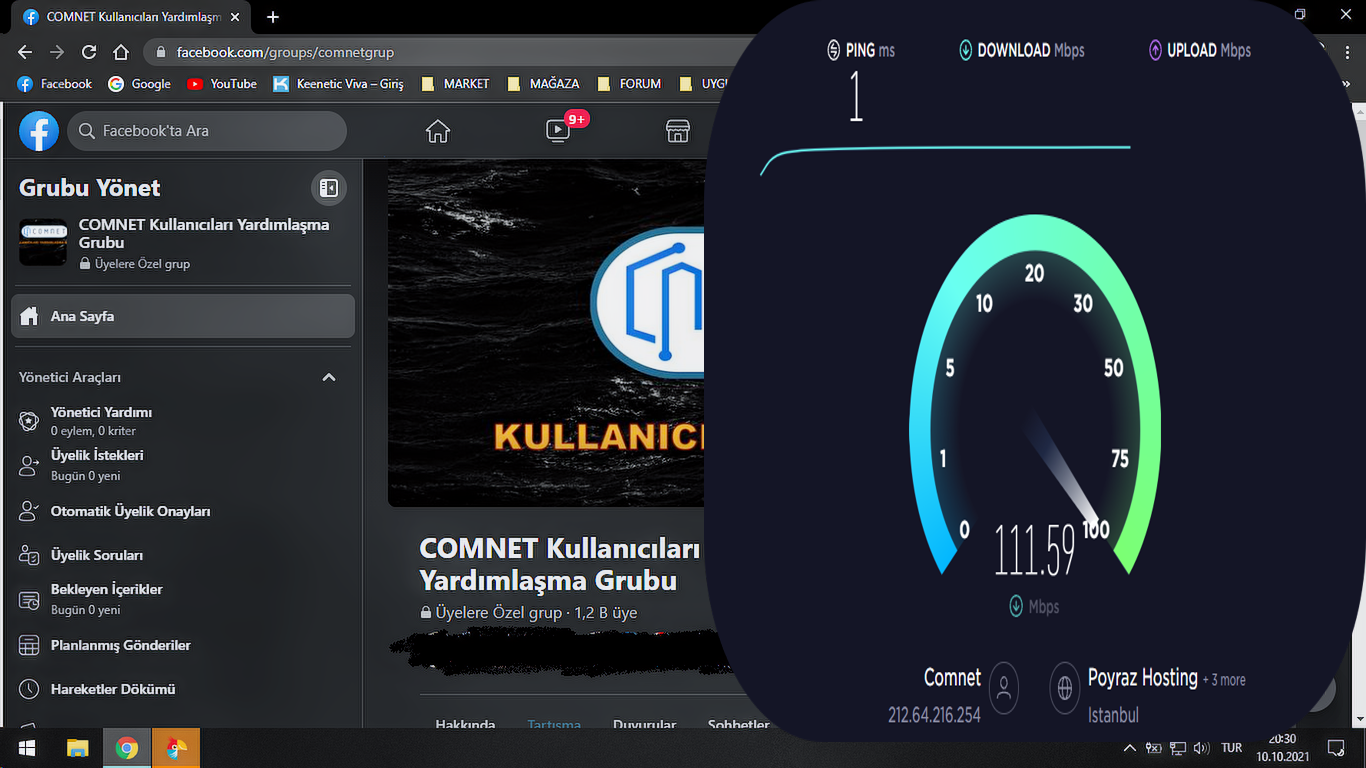Switch to the Duyurular group tab
Image resolution: width=1366 pixels, height=768 pixels.
pos(644,725)
